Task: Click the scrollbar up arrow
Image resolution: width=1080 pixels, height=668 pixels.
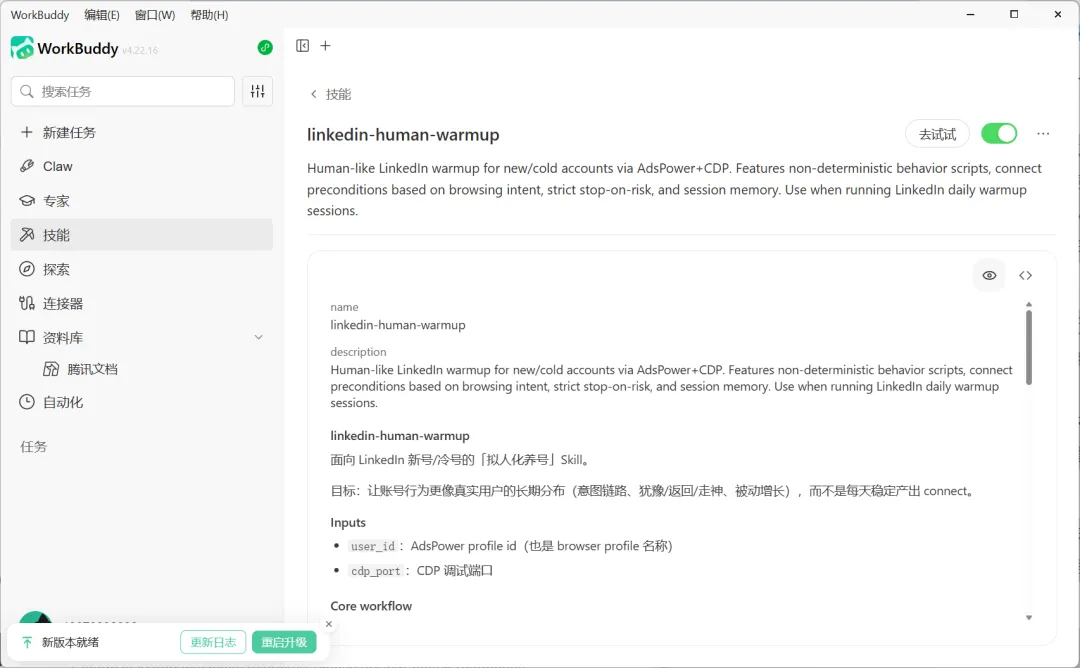Action: pos(1029,304)
